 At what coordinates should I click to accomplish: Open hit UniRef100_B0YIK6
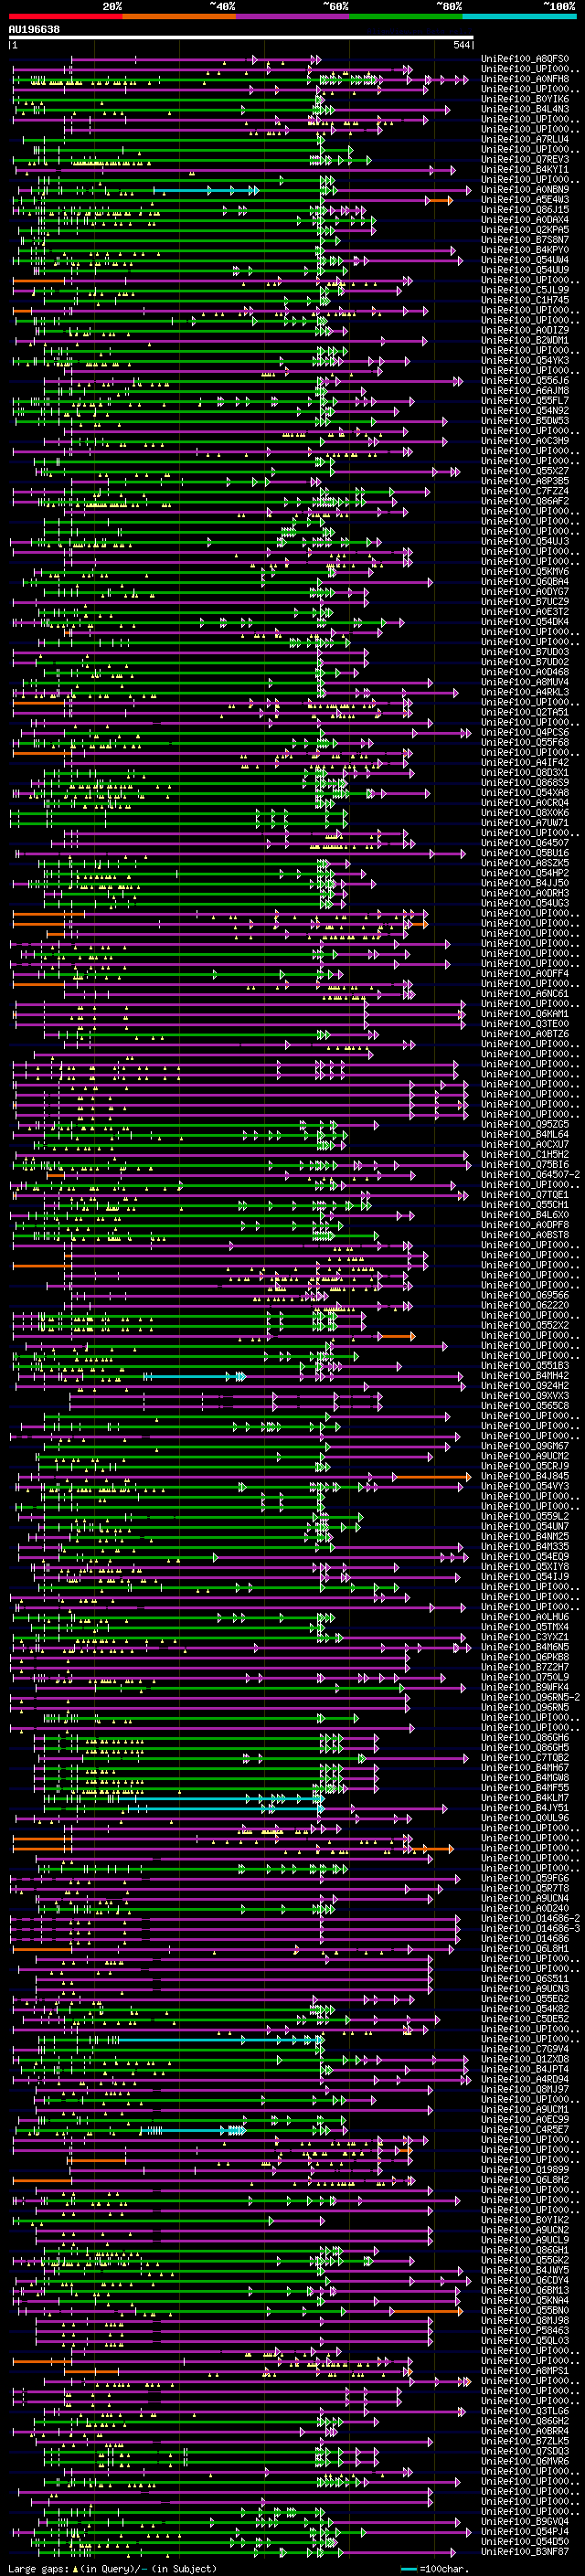[525, 99]
